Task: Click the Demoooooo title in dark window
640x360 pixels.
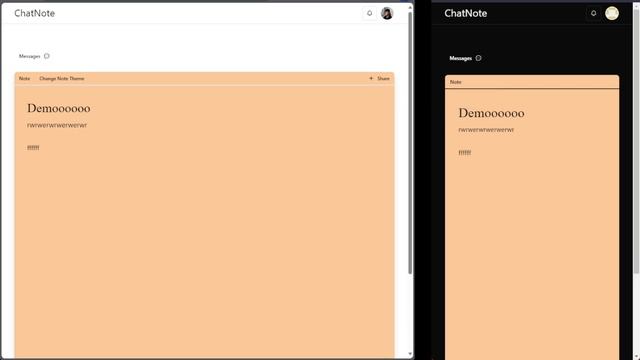Action: point(491,113)
